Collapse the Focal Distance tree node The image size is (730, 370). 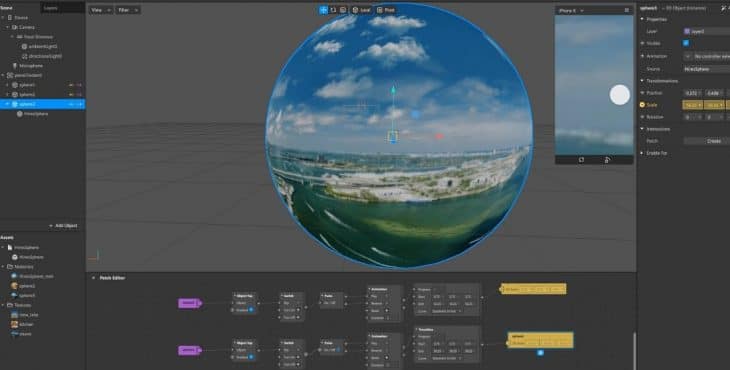[x=13, y=37]
